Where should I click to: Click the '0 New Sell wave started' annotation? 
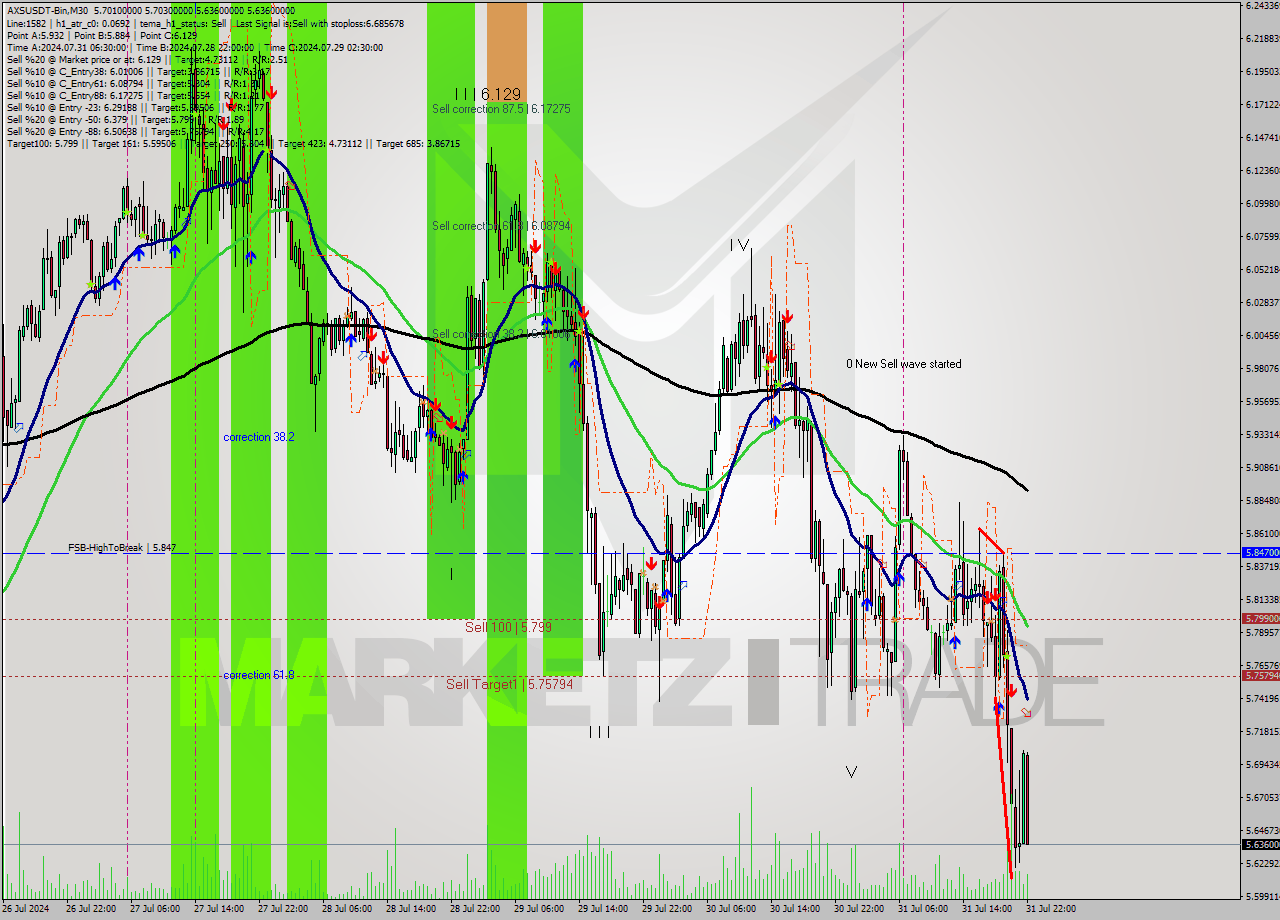[904, 364]
